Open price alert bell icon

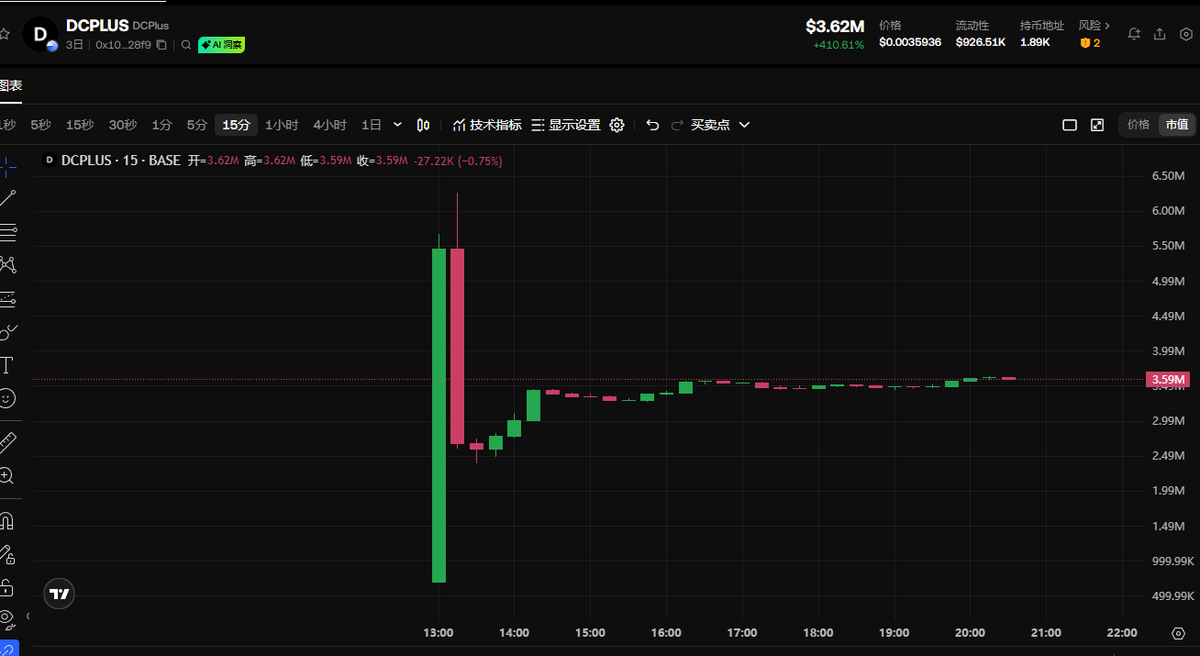pos(1134,34)
